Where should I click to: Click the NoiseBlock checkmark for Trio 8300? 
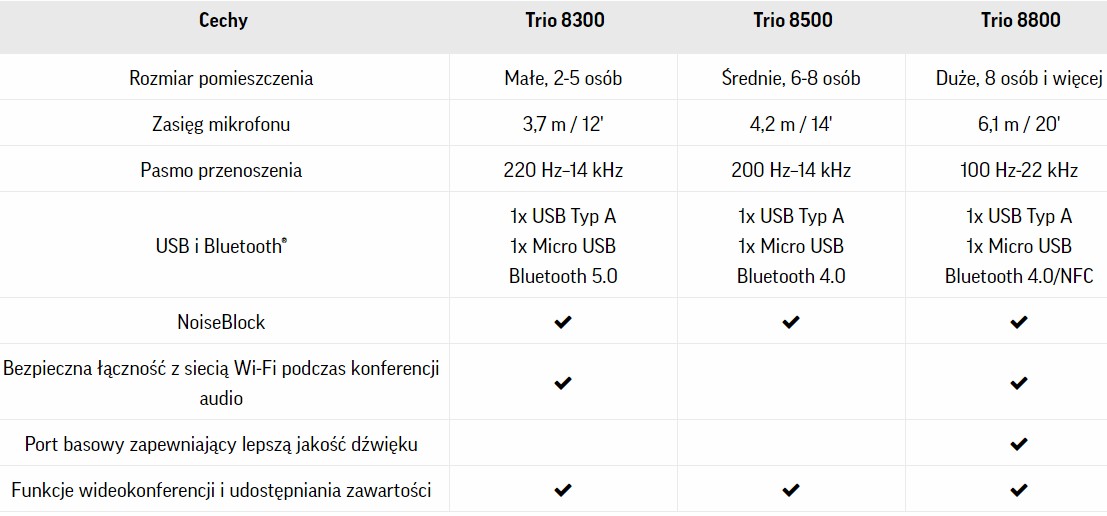pos(563,322)
